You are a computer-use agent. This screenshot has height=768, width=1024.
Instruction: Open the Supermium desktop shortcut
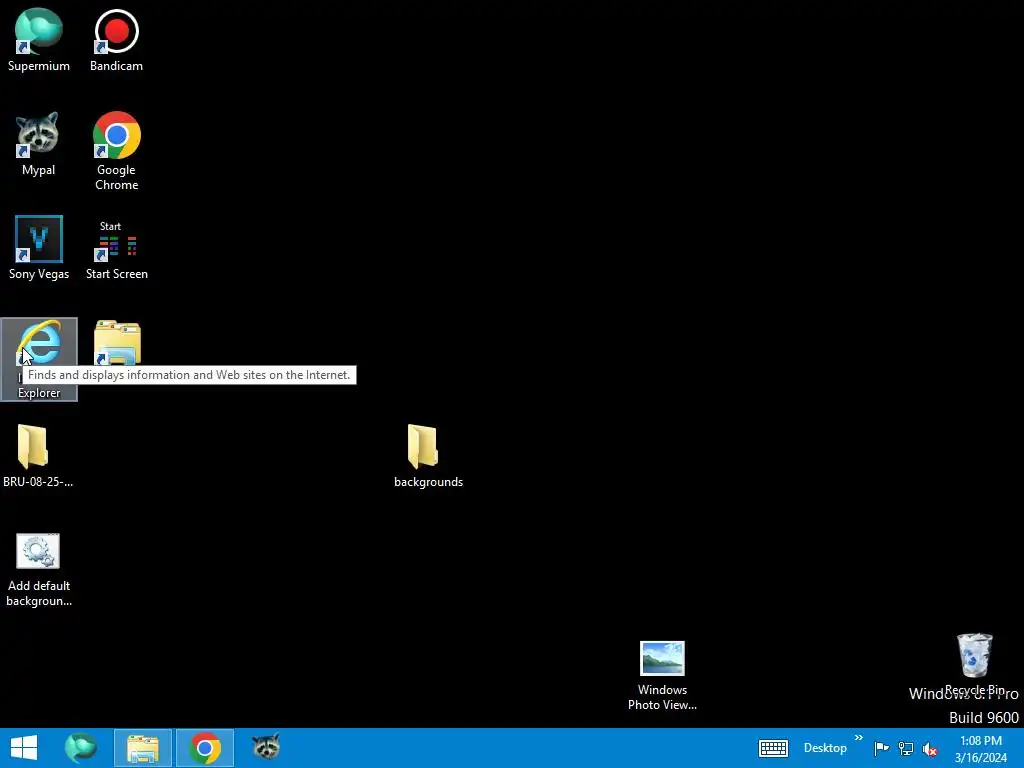[39, 39]
